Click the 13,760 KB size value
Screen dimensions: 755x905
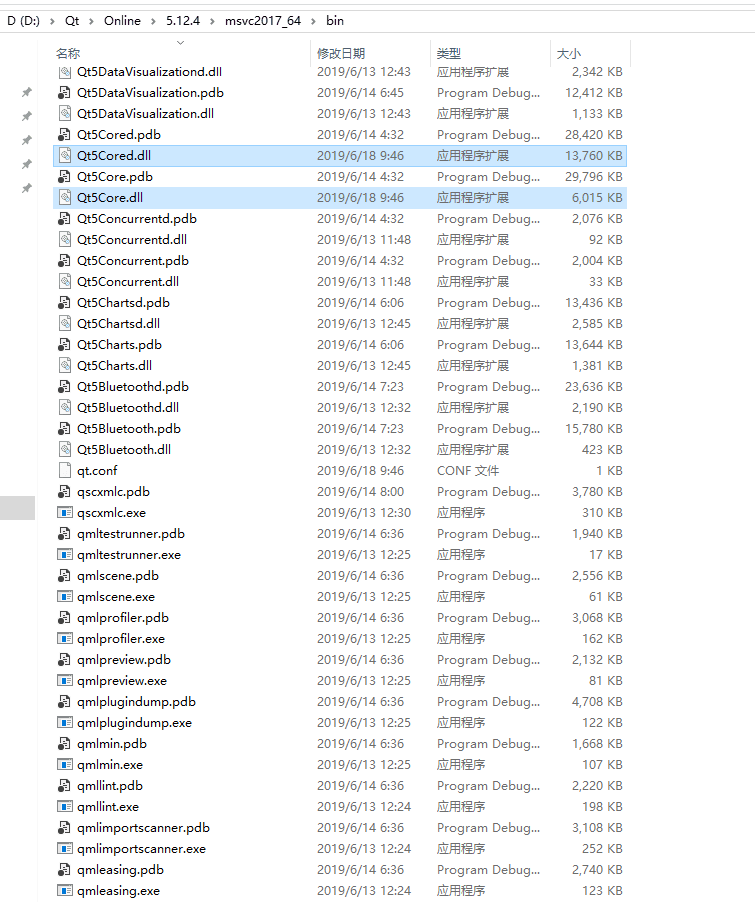tap(593, 156)
